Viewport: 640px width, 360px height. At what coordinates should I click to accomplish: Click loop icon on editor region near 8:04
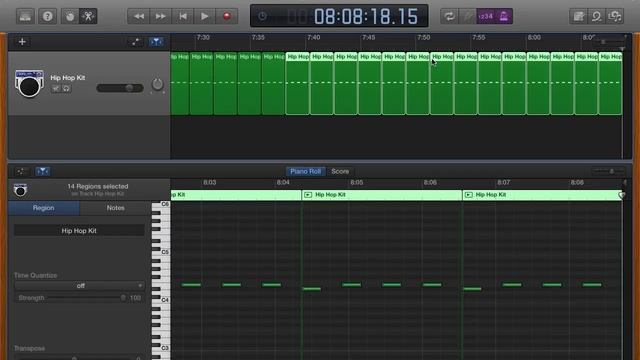pos(308,195)
